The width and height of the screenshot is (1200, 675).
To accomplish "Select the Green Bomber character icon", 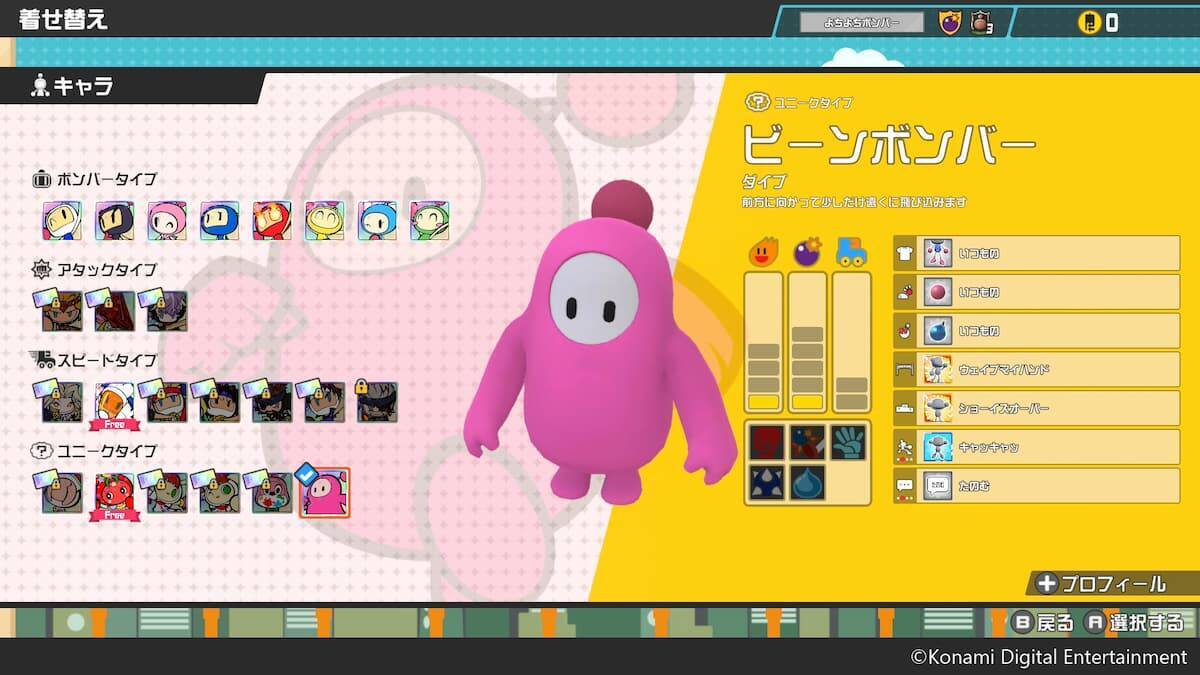I will 429,220.
